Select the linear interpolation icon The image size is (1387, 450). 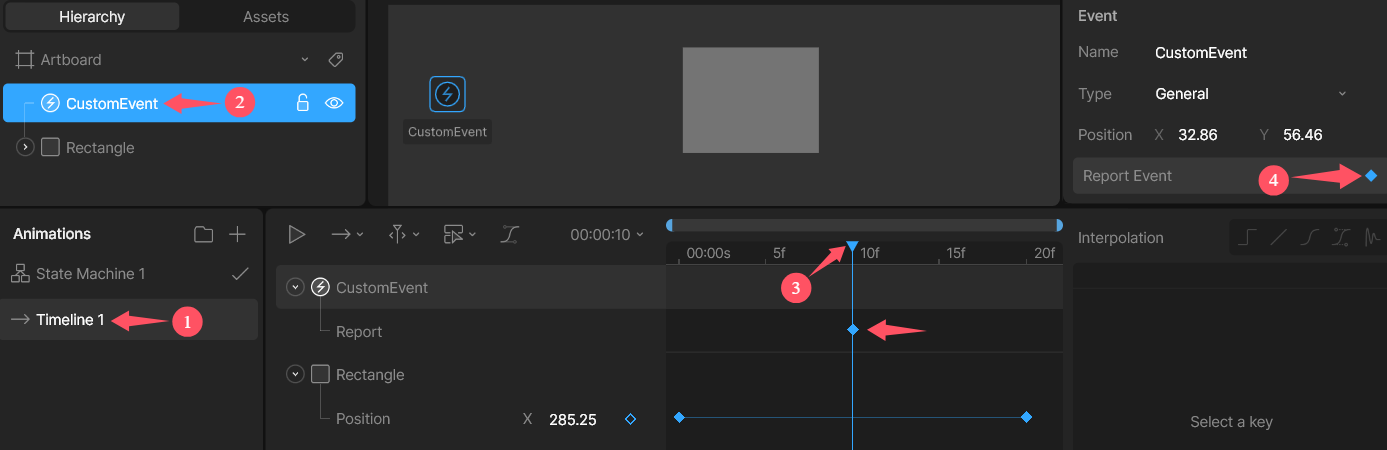coord(1278,238)
